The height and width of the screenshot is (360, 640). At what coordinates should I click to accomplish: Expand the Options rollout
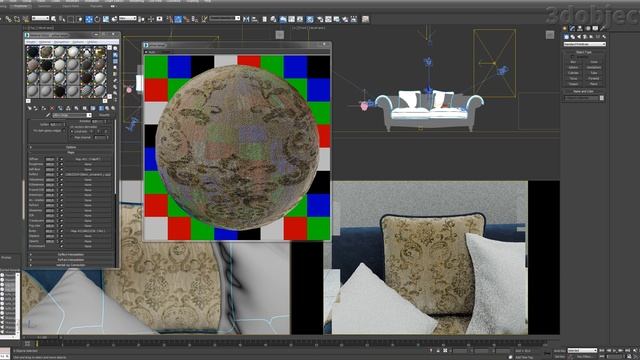click(71, 147)
